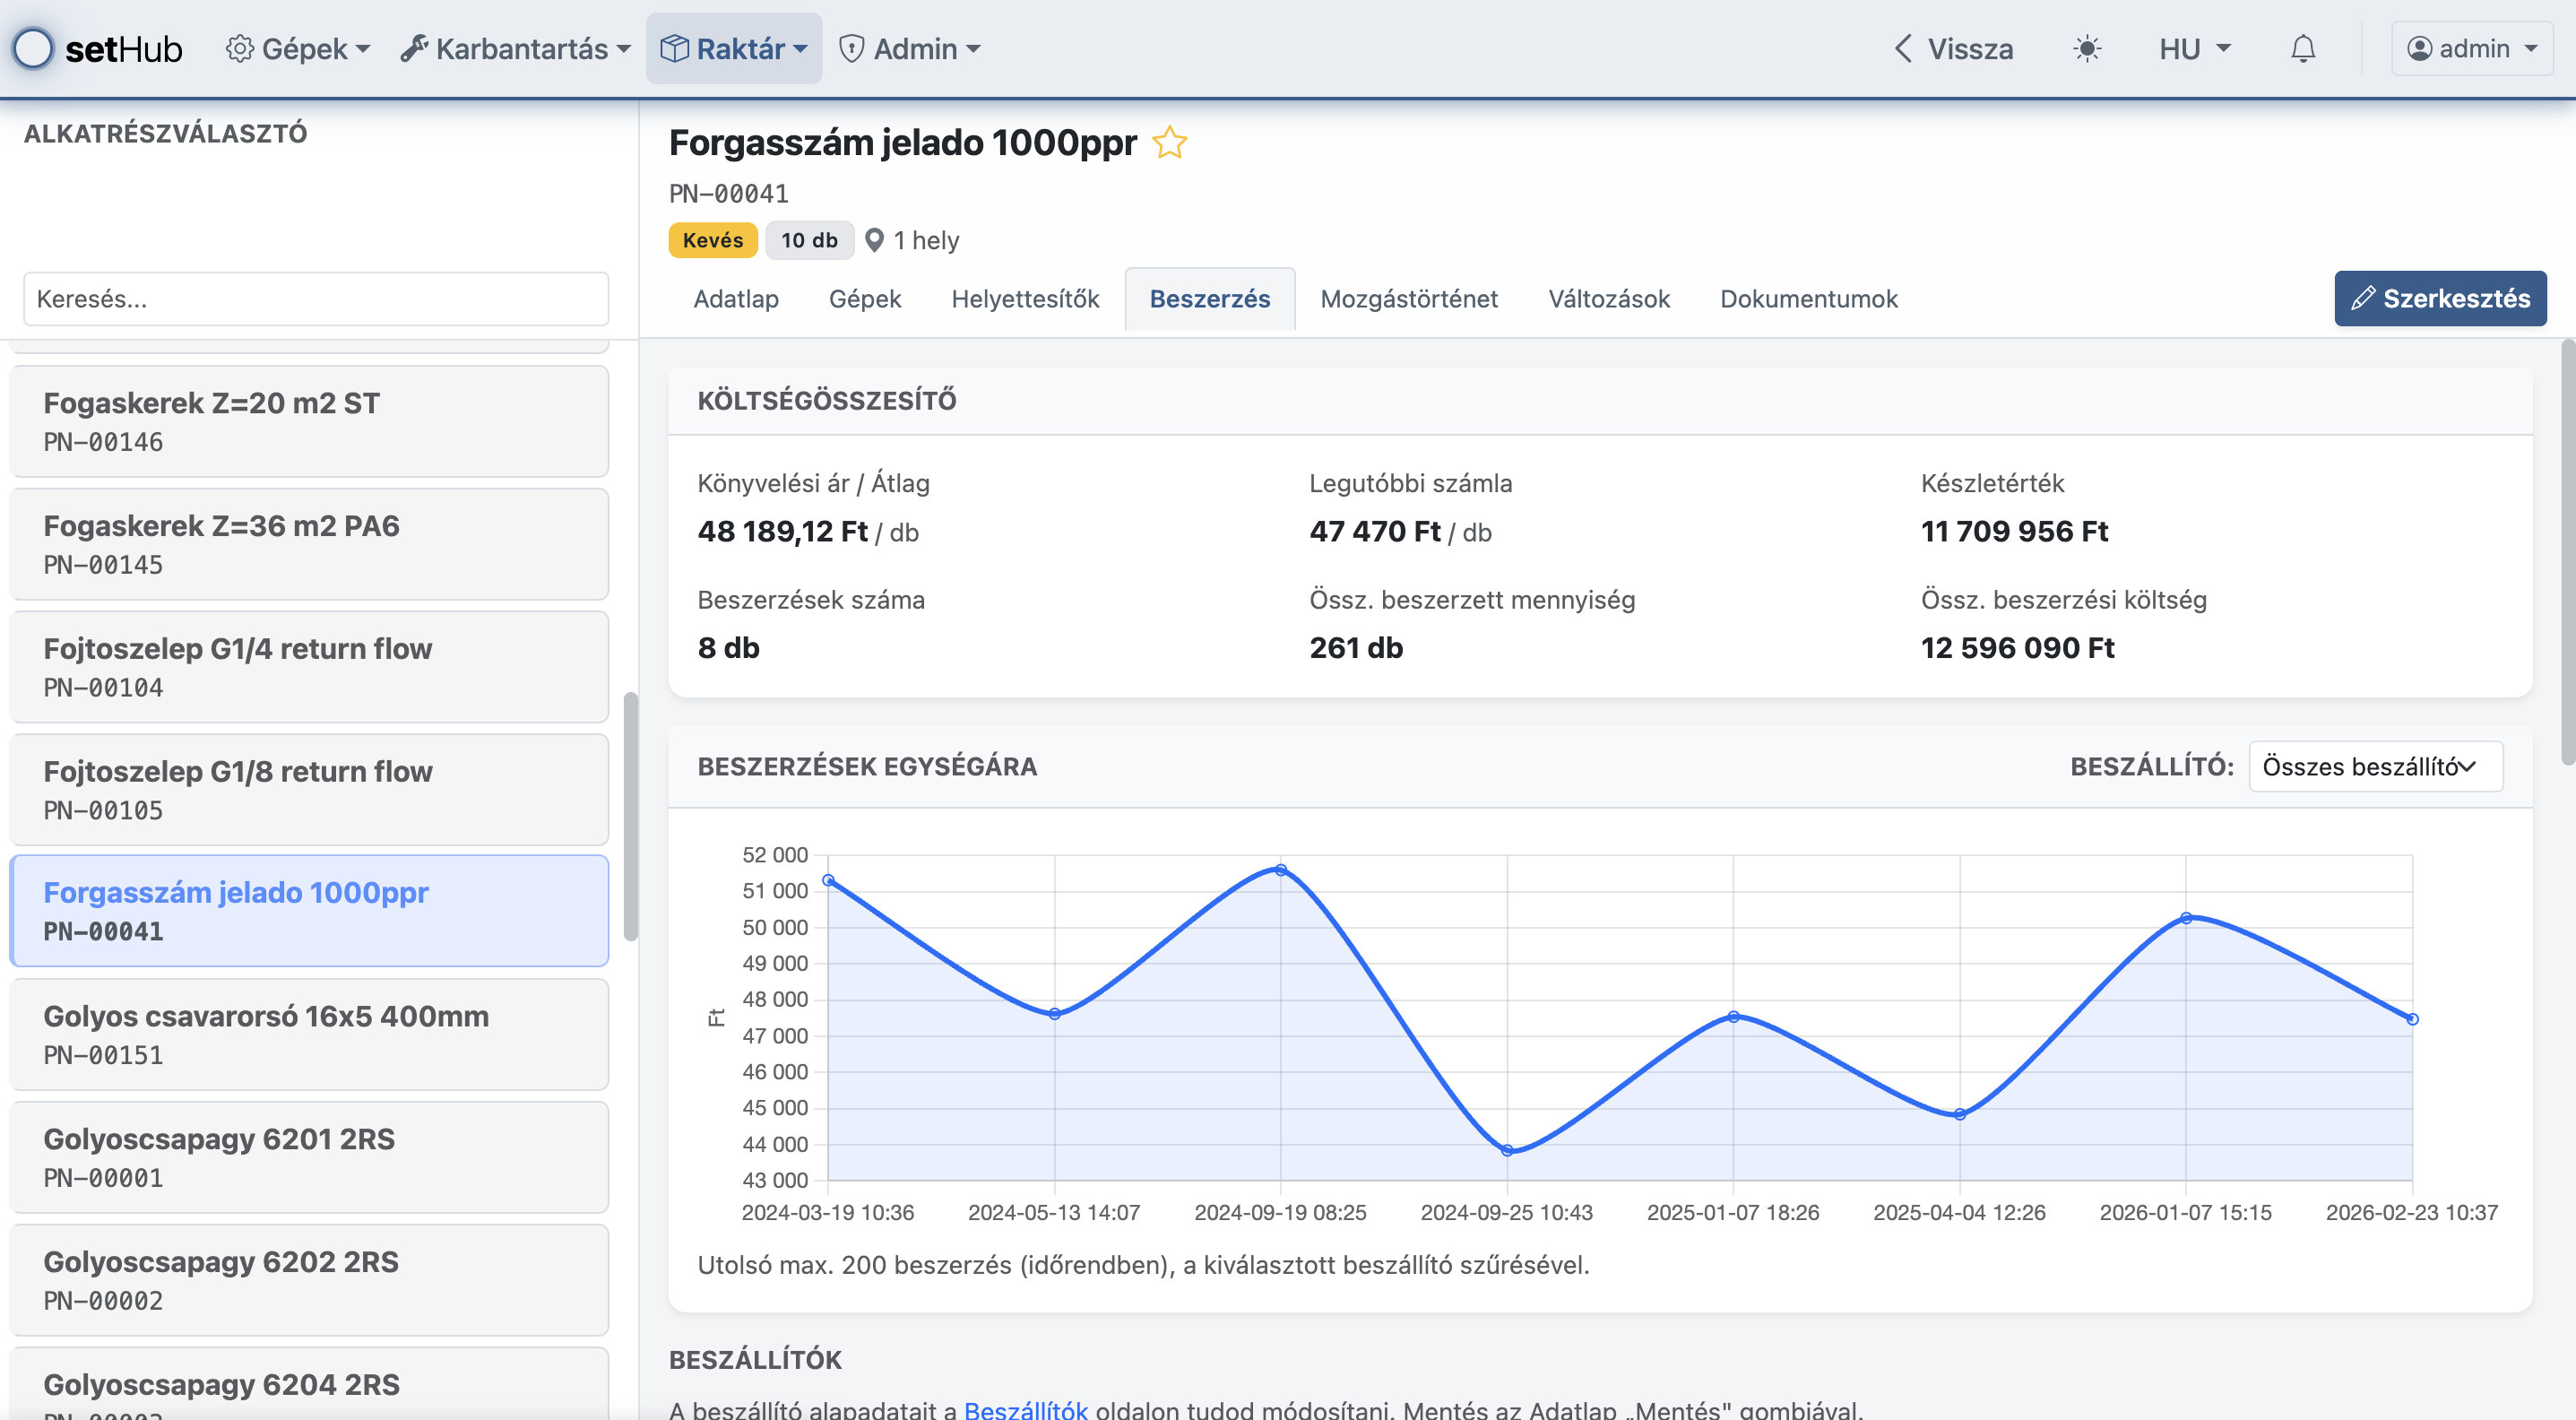Click into the Keresés search field
2576x1420 pixels.
click(x=316, y=298)
